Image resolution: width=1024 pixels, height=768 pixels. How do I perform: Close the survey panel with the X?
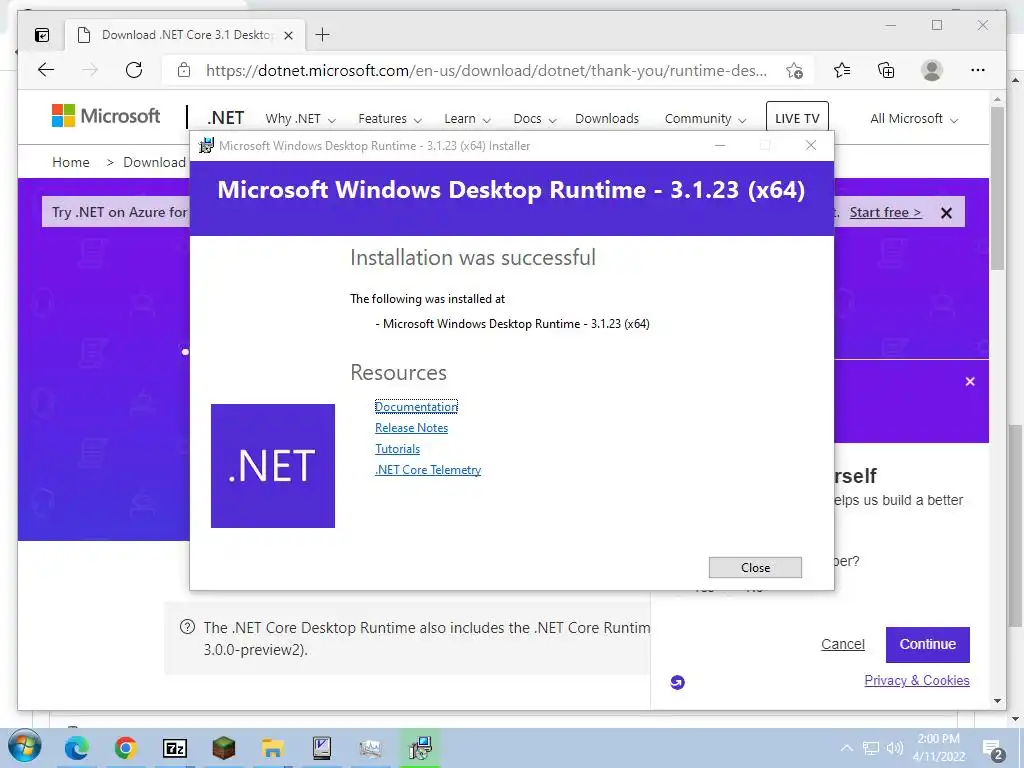(x=970, y=381)
